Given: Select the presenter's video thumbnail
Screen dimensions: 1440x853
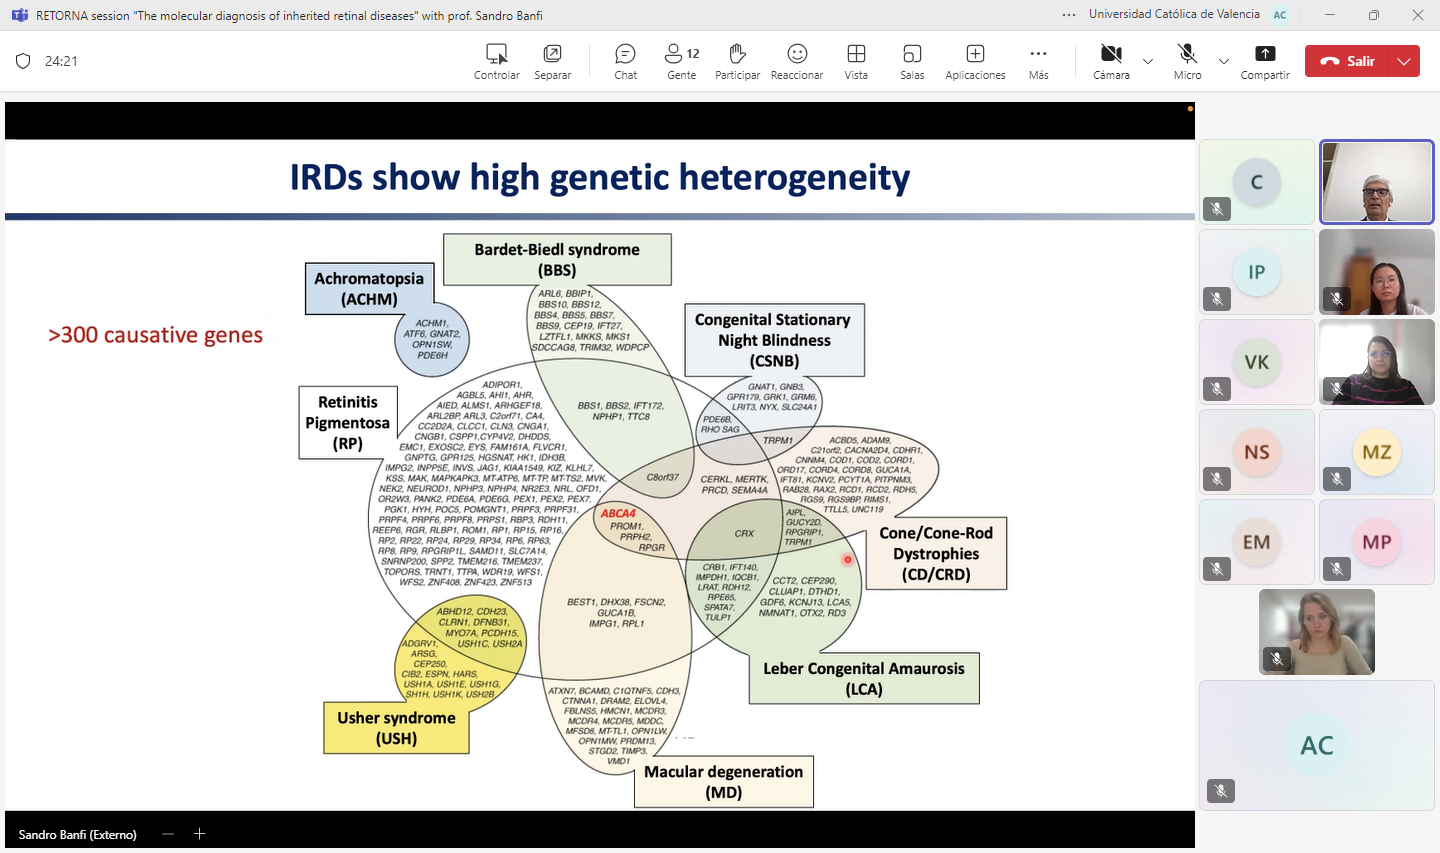Looking at the screenshot, I should point(1377,182).
